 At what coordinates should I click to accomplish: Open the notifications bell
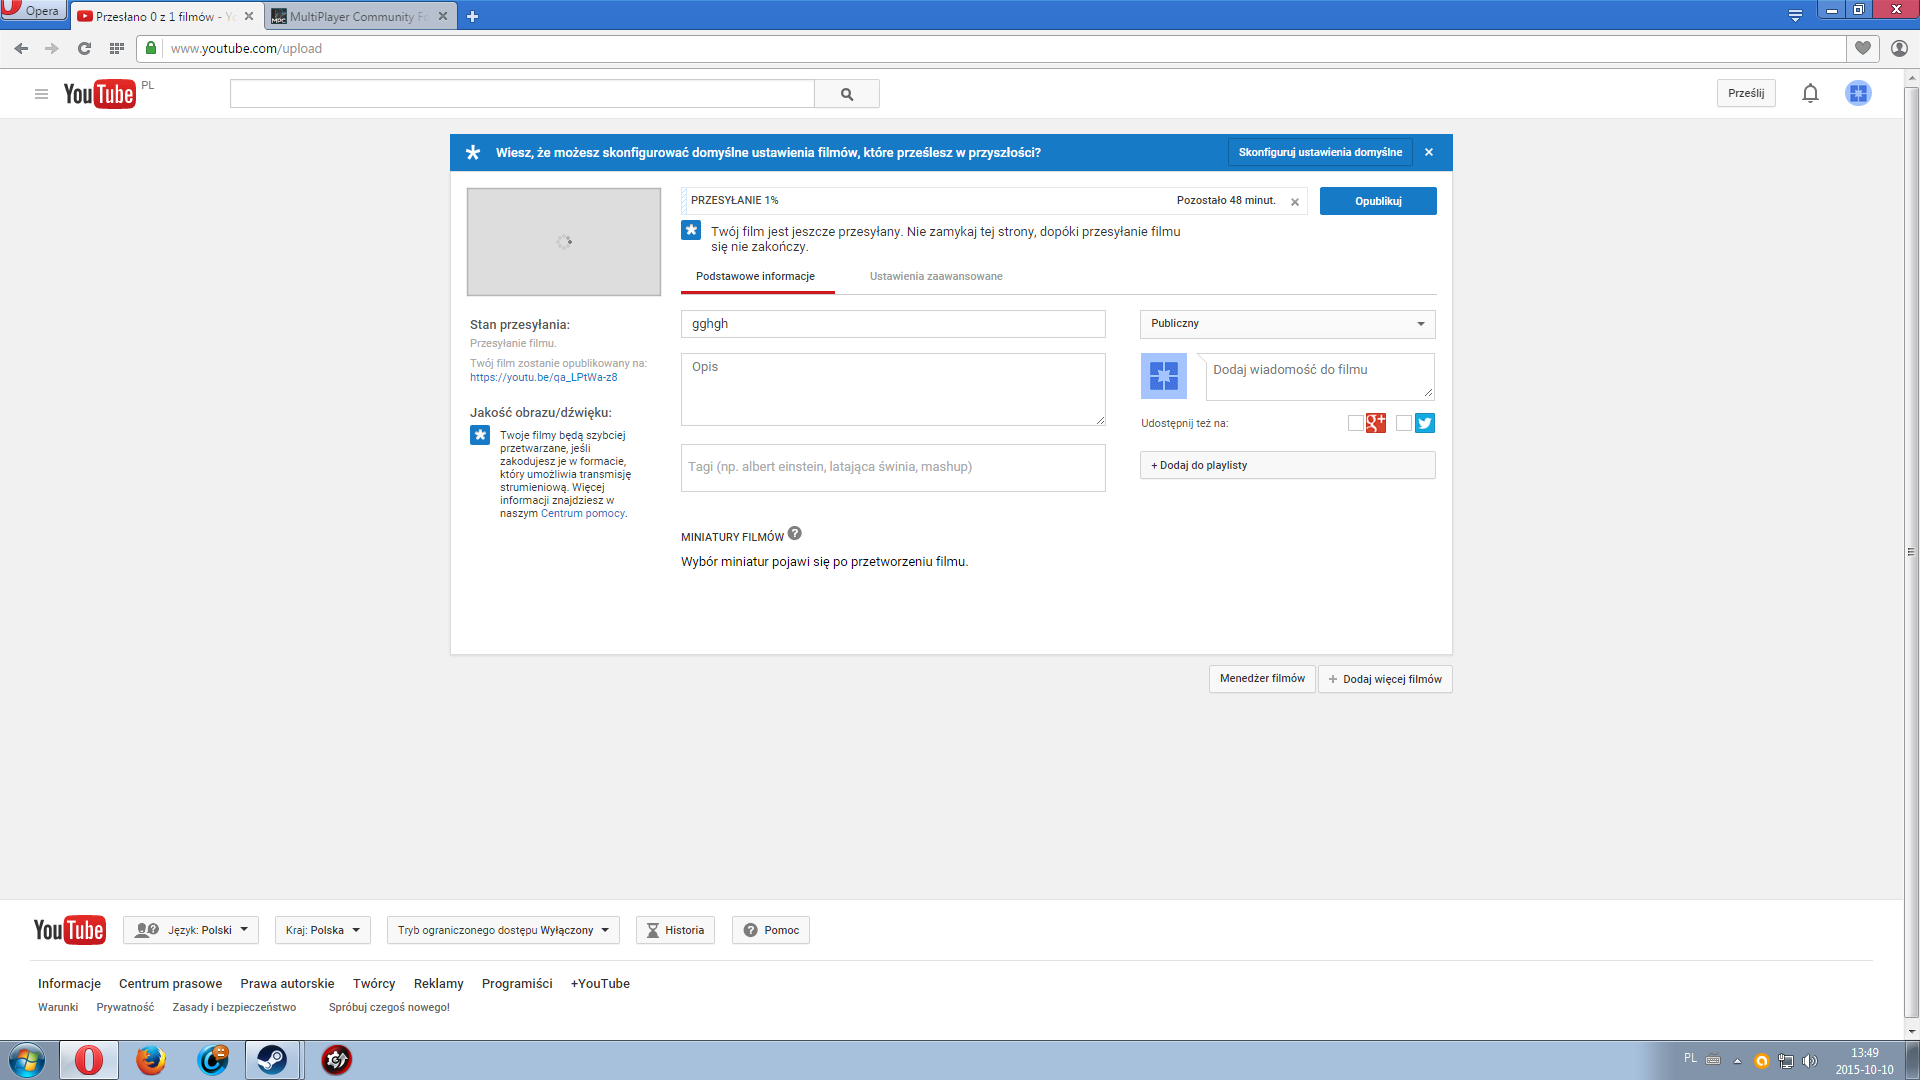(1810, 93)
